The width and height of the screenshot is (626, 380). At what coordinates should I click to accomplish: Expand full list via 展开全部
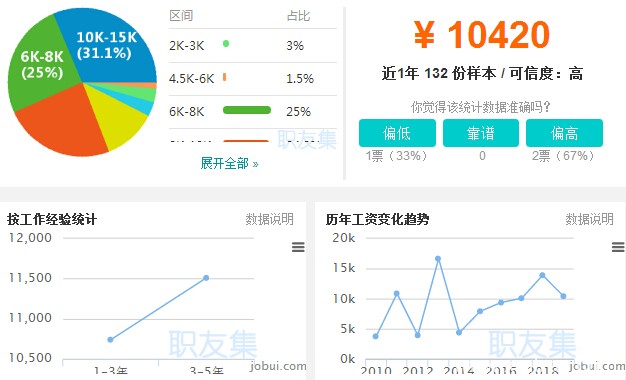pyautogui.click(x=229, y=163)
